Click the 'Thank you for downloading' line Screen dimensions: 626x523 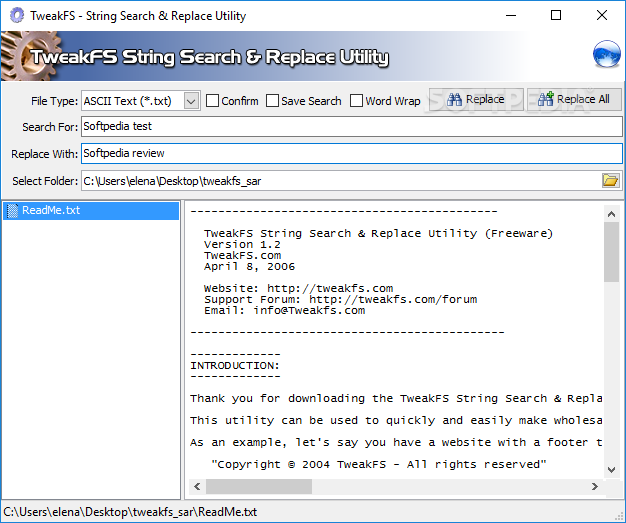coord(396,398)
